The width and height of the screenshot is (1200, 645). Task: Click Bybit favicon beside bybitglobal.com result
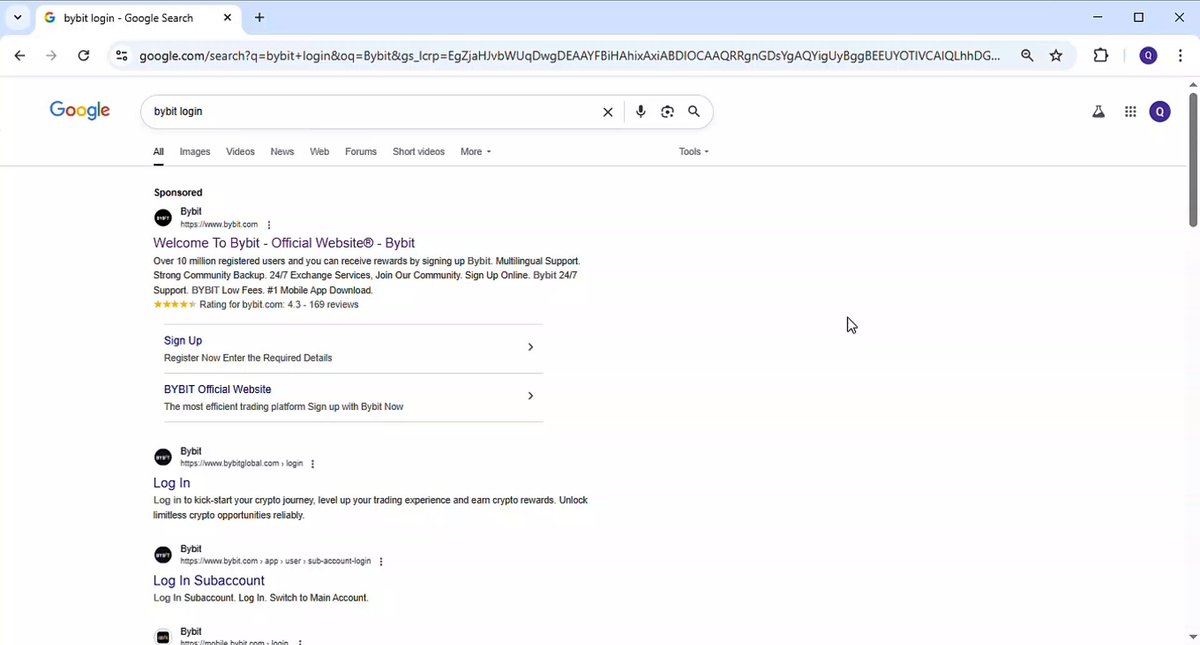click(163, 457)
